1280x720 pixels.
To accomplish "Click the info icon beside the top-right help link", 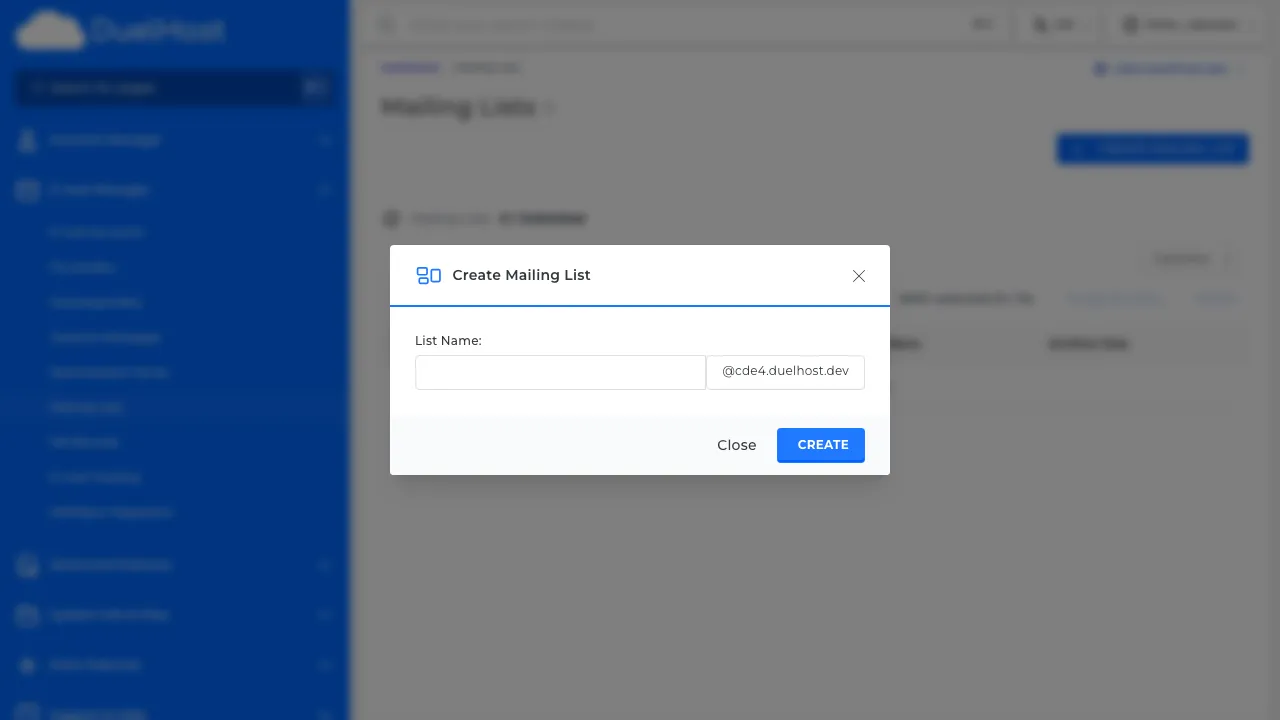I will coord(1100,68).
